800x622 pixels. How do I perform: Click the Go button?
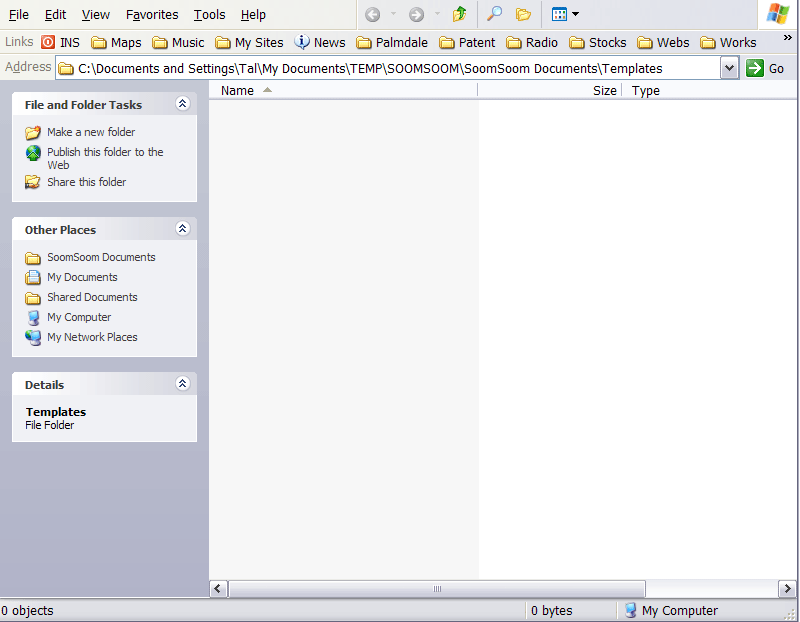pyautogui.click(x=765, y=68)
